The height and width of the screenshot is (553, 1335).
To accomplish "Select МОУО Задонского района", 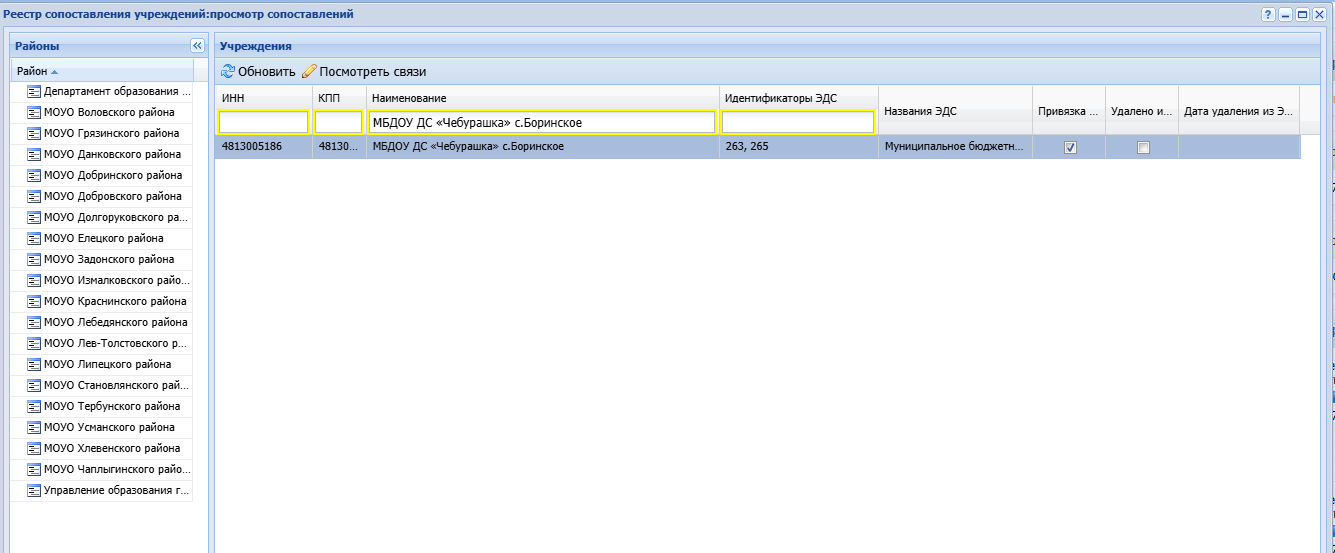I will point(100,259).
